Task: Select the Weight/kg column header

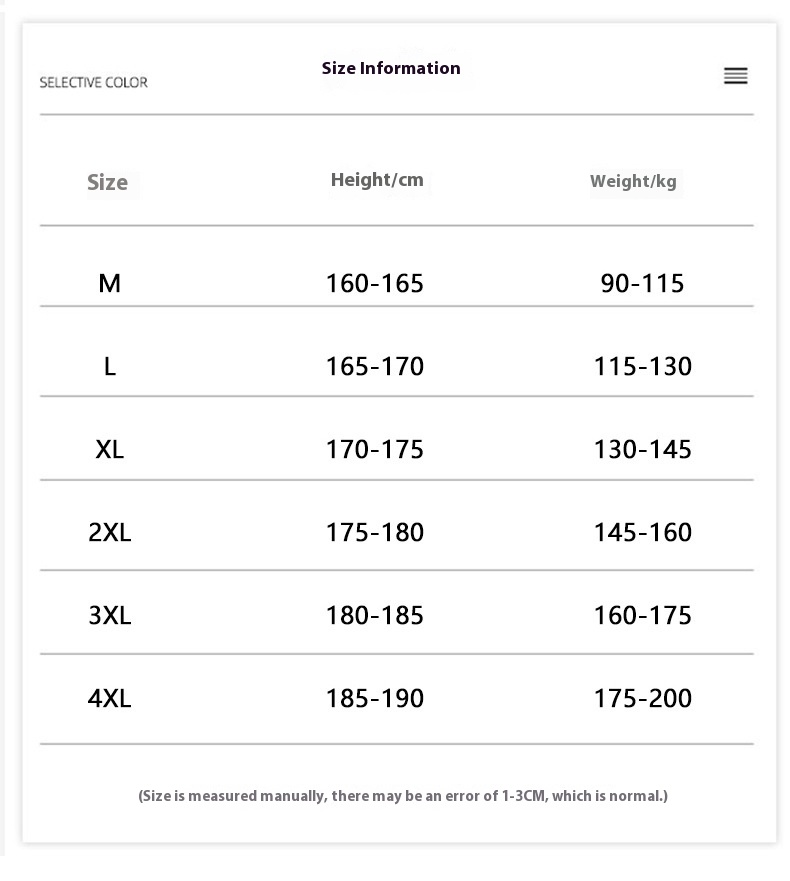Action: click(x=633, y=181)
